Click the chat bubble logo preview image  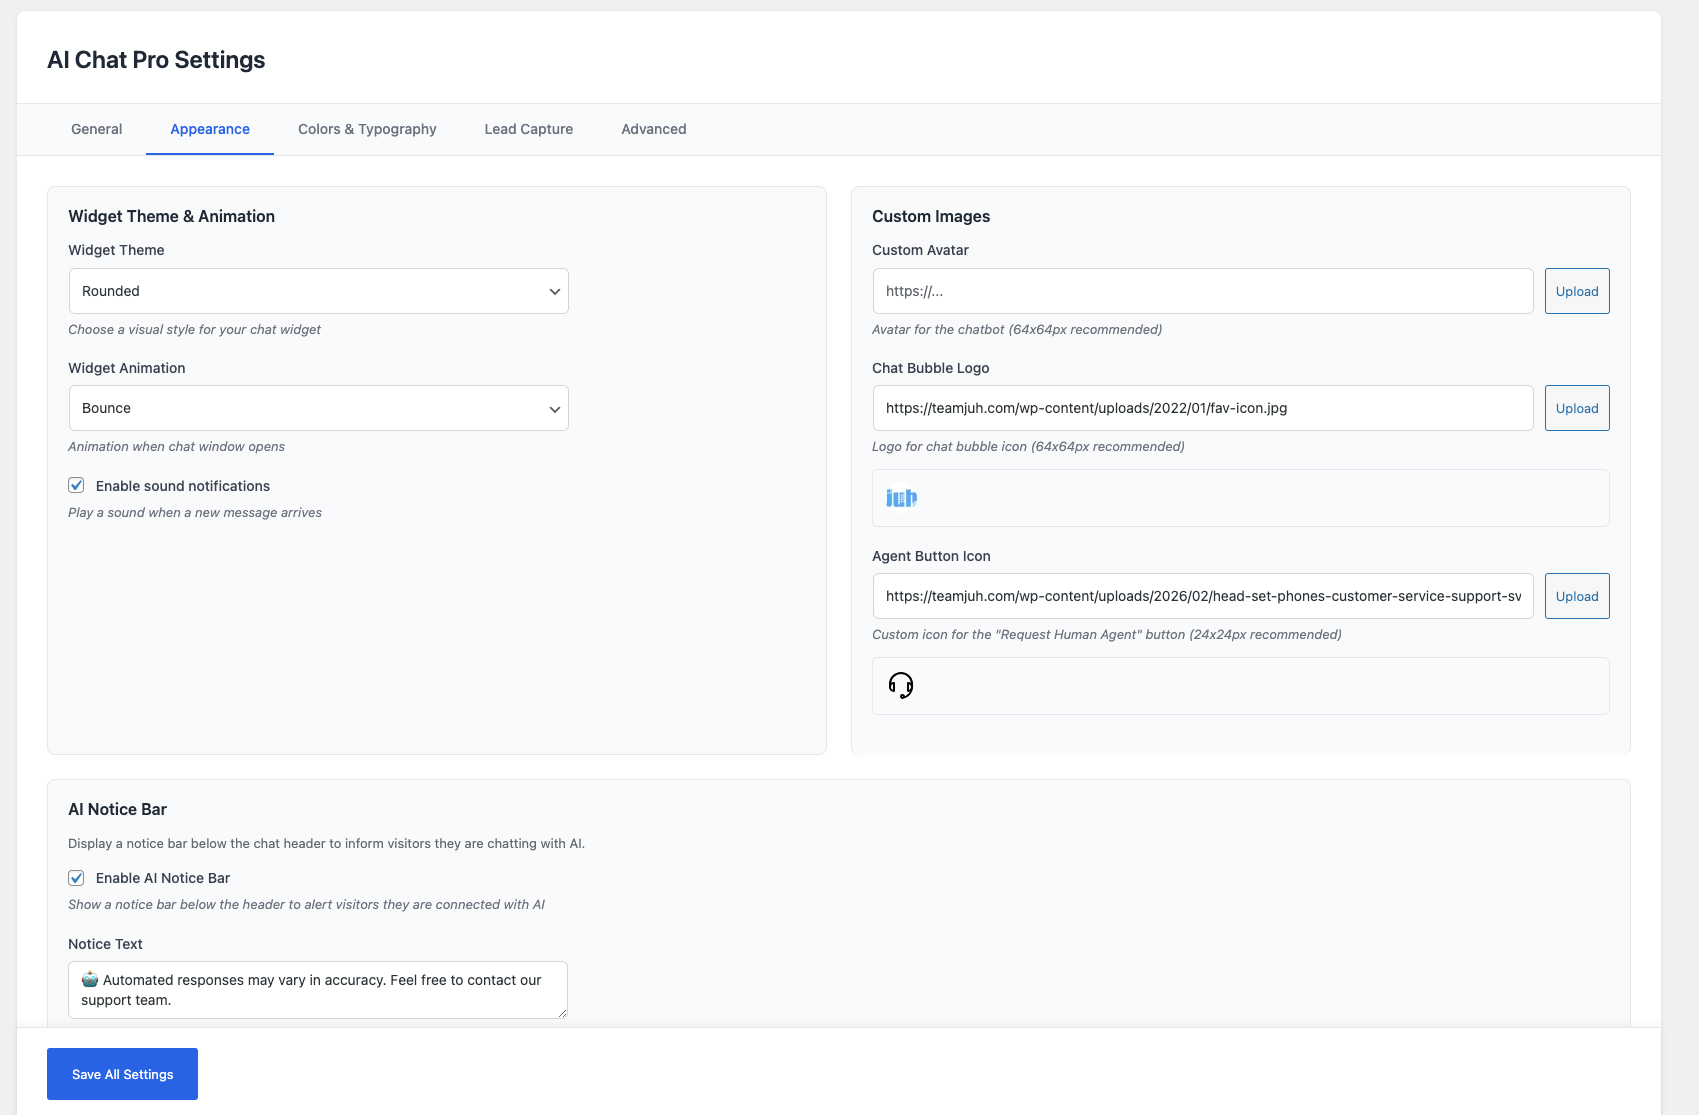[x=900, y=497]
